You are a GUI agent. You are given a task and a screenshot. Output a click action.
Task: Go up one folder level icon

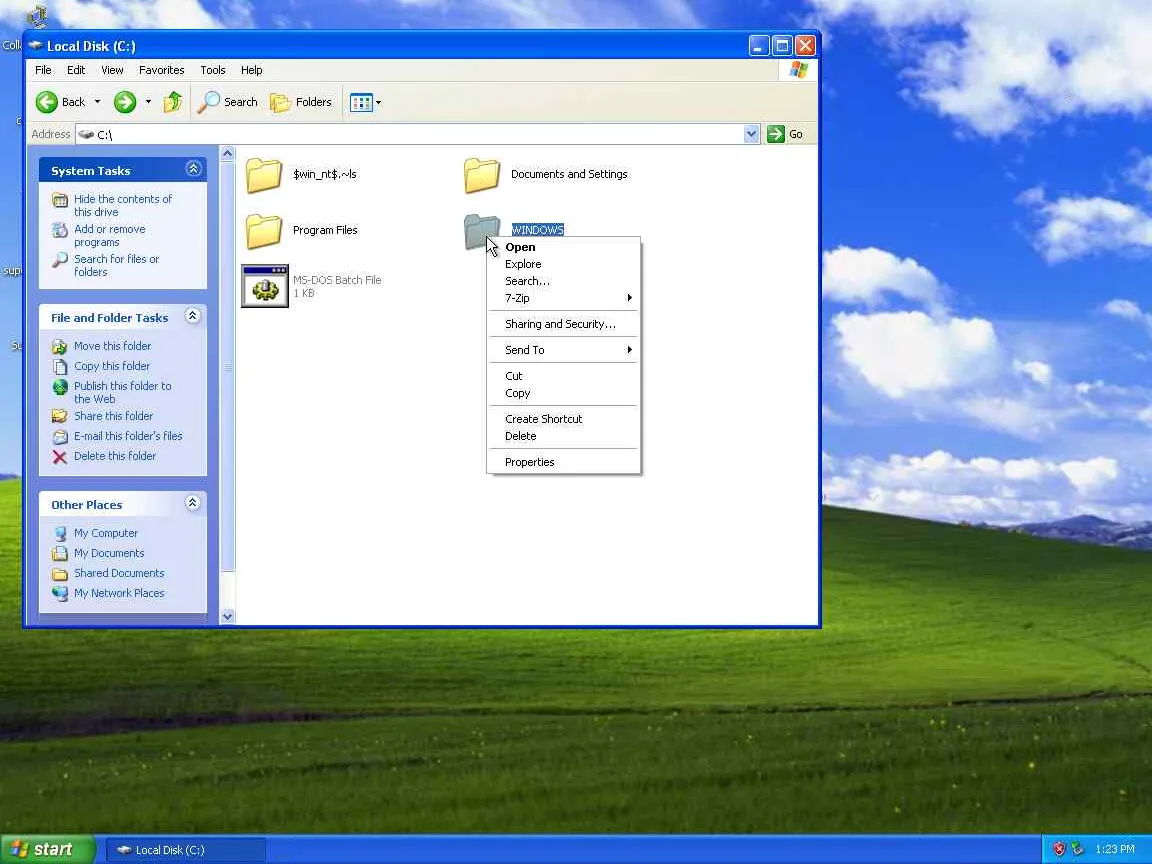(173, 102)
